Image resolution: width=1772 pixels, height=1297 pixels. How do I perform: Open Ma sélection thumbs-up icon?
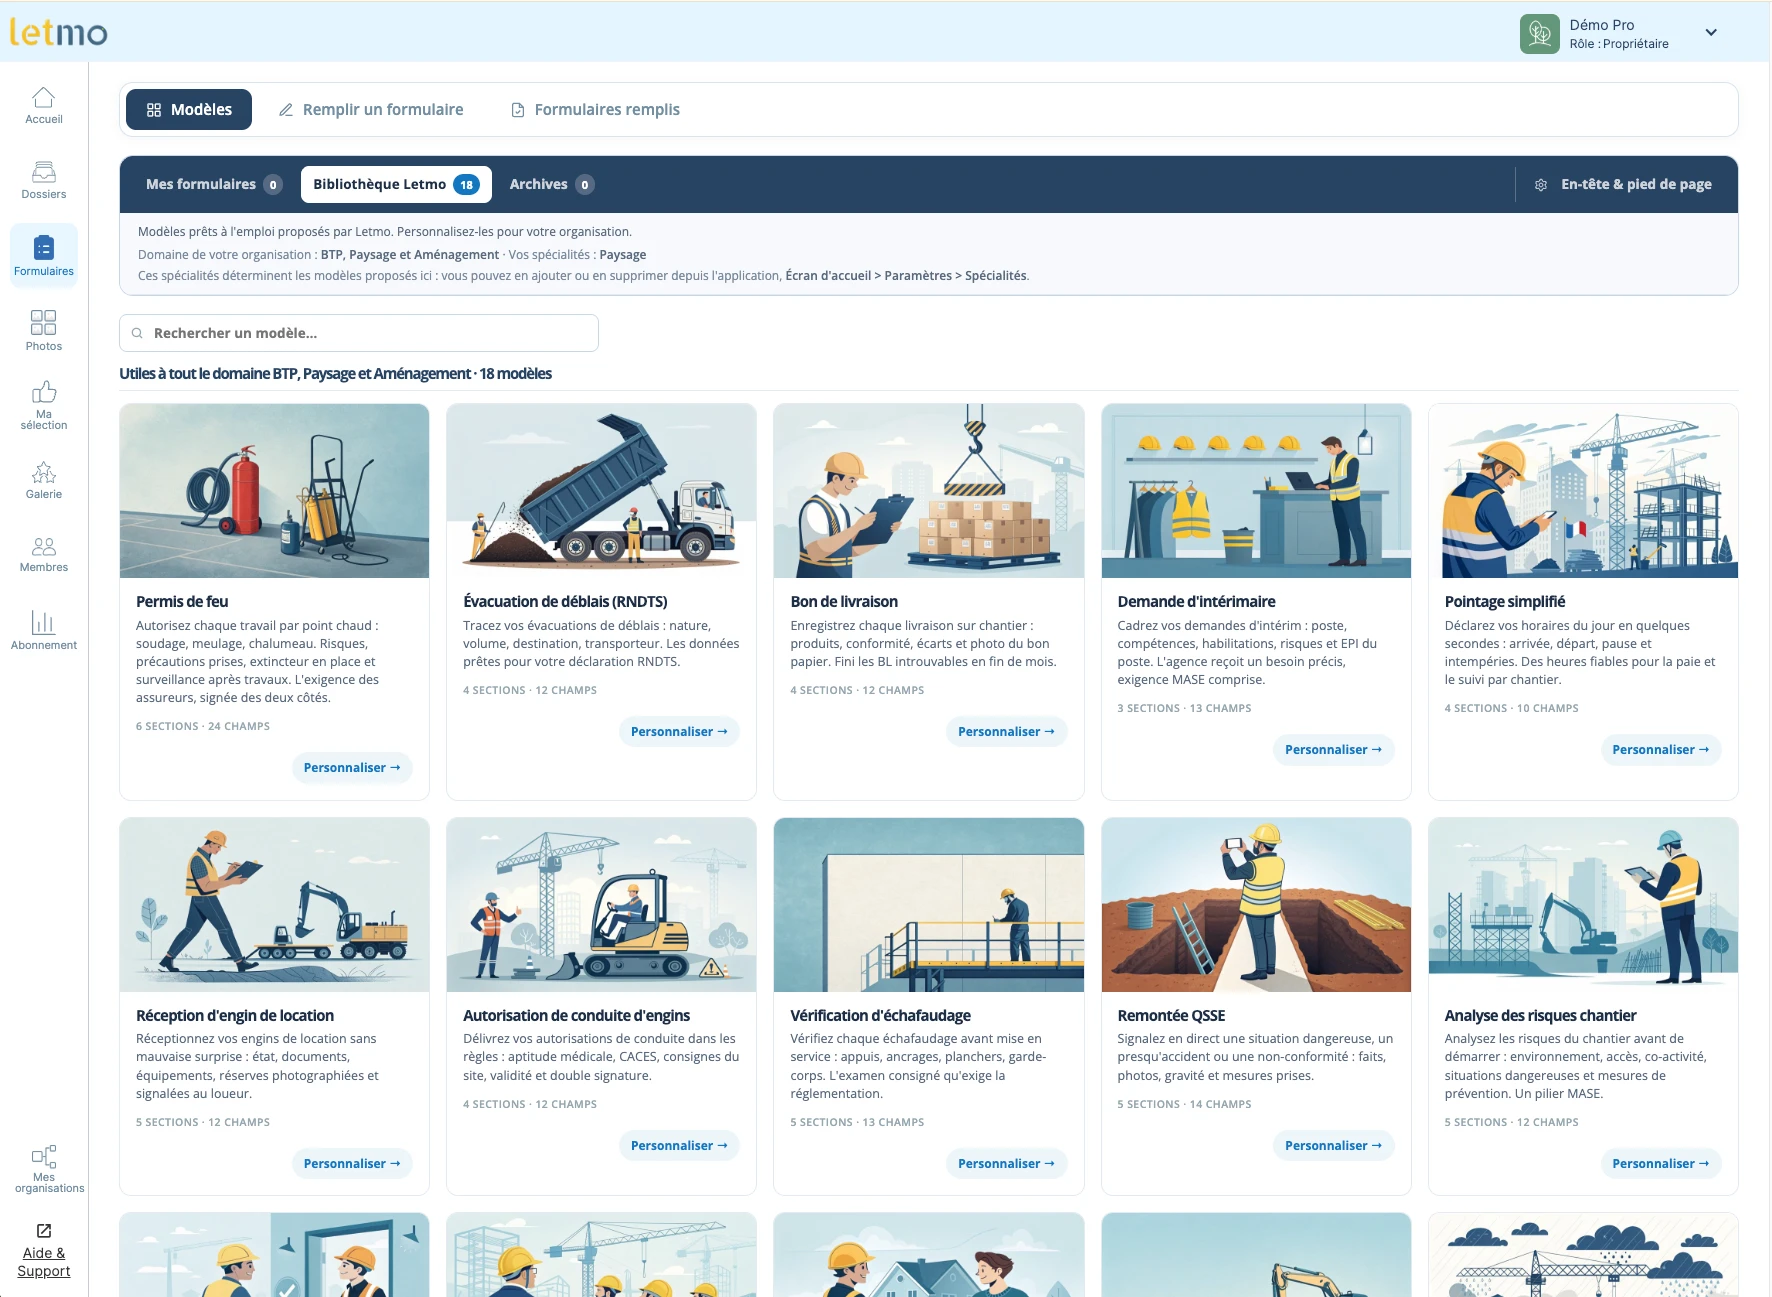pyautogui.click(x=44, y=392)
